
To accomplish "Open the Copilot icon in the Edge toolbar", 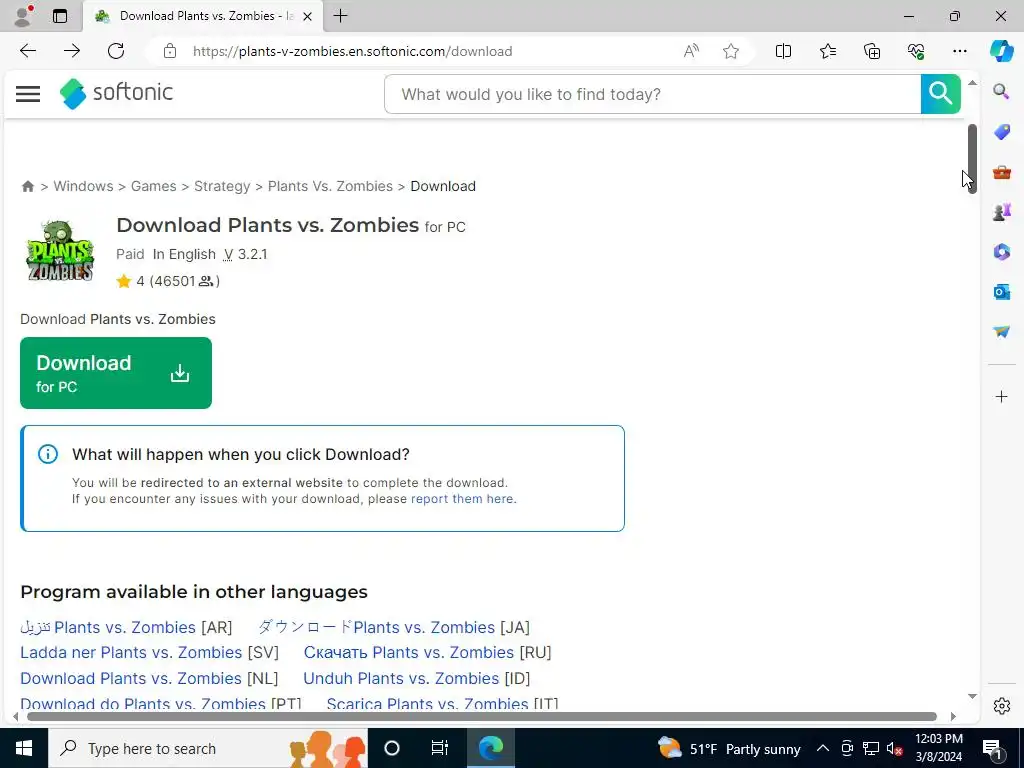I will tap(1001, 51).
